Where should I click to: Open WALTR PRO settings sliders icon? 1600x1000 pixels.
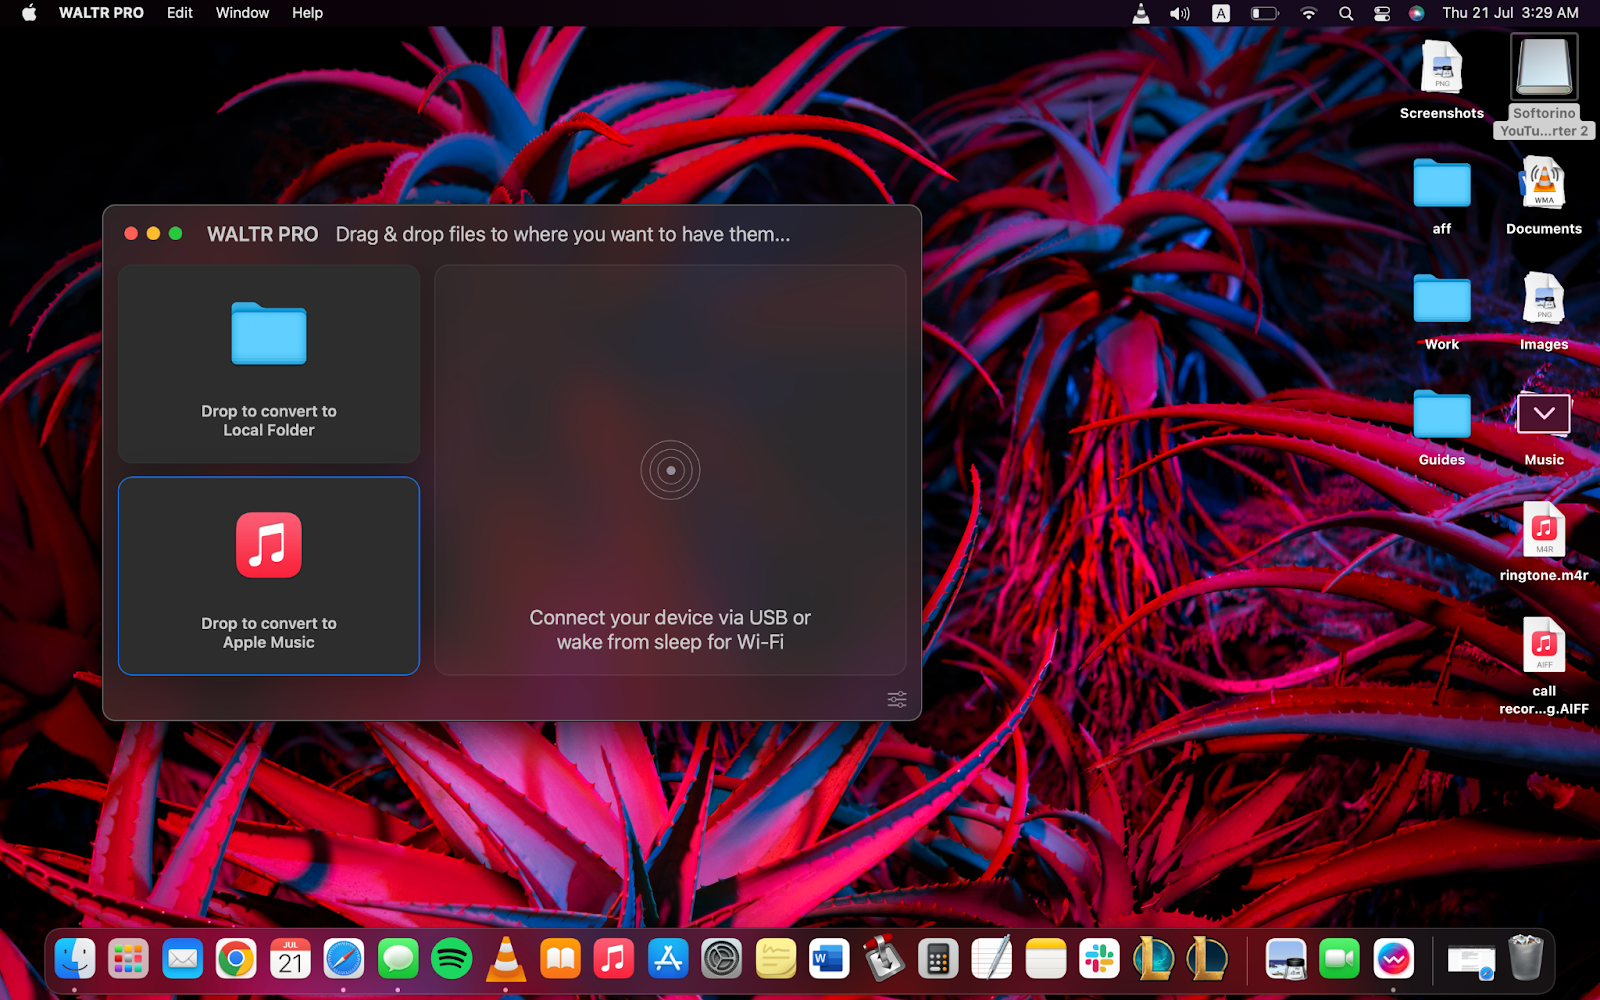[x=897, y=699]
